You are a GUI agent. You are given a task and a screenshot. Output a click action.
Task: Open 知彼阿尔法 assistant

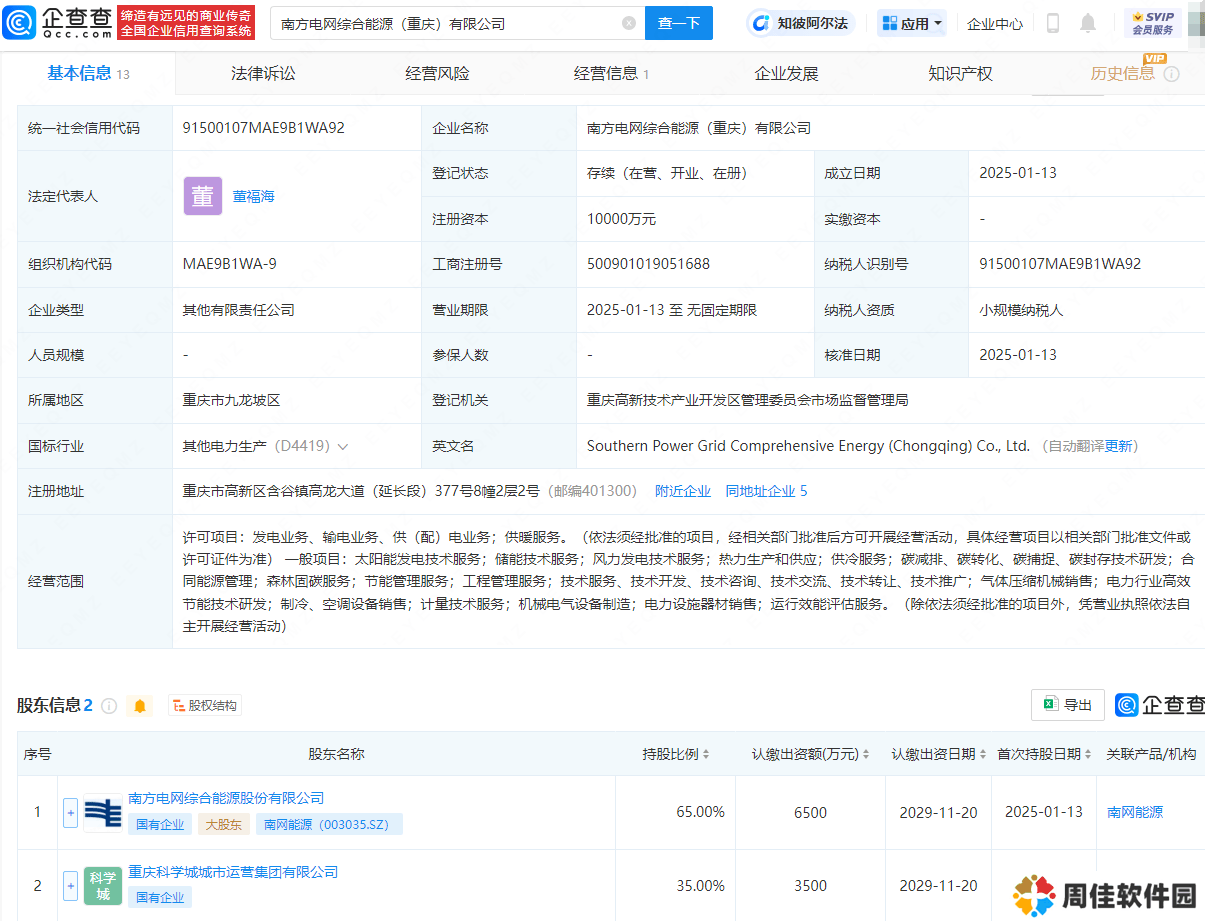click(x=800, y=23)
